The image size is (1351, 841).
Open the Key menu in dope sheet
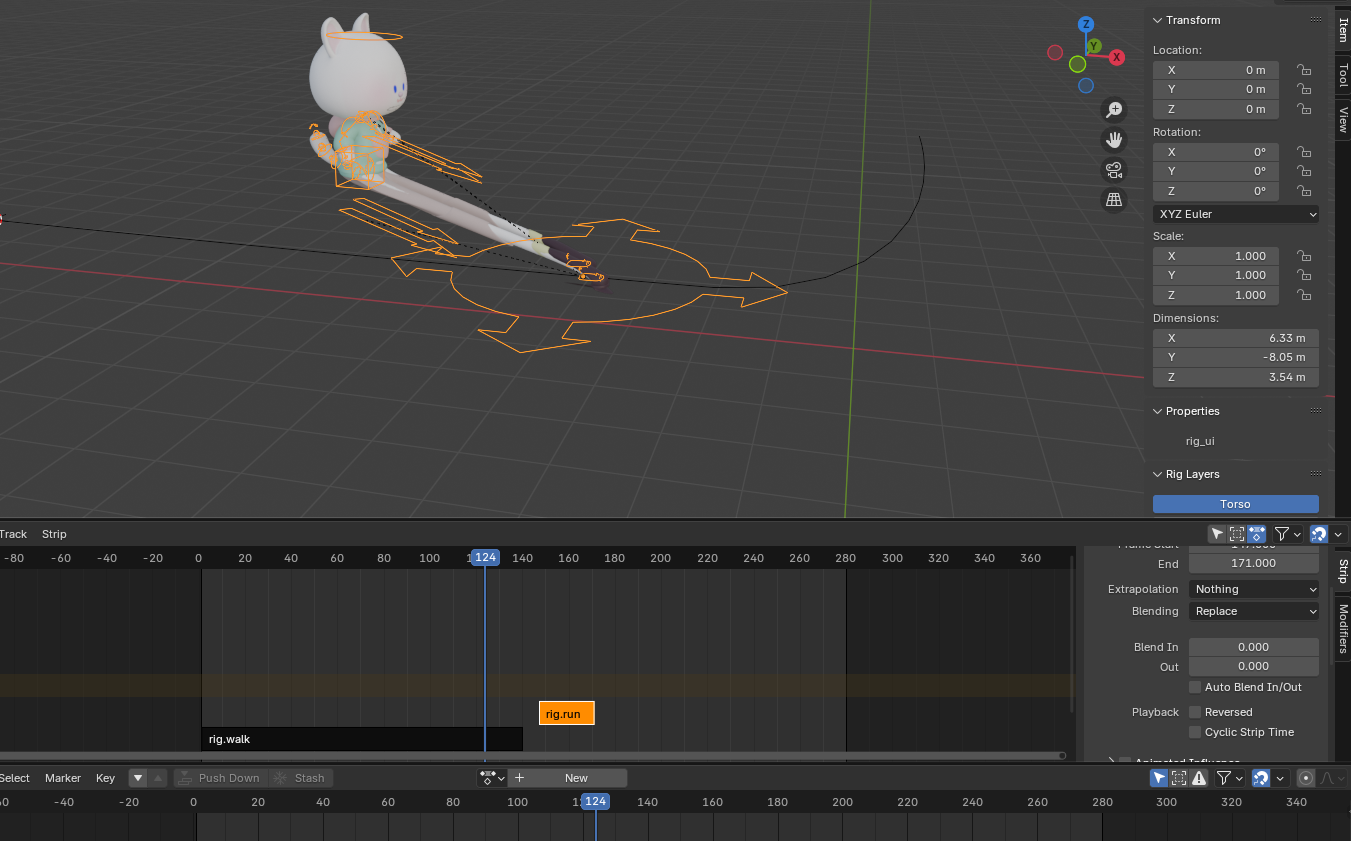point(106,778)
